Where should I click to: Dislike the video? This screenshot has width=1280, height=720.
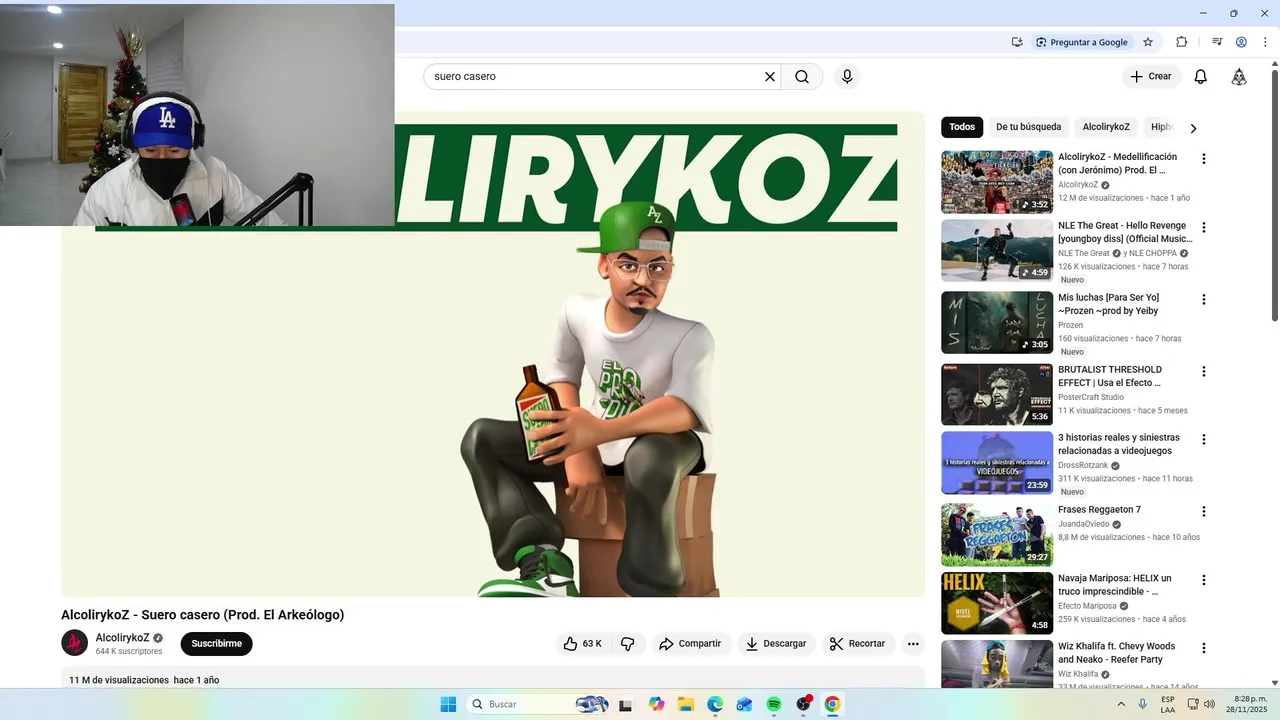(628, 644)
